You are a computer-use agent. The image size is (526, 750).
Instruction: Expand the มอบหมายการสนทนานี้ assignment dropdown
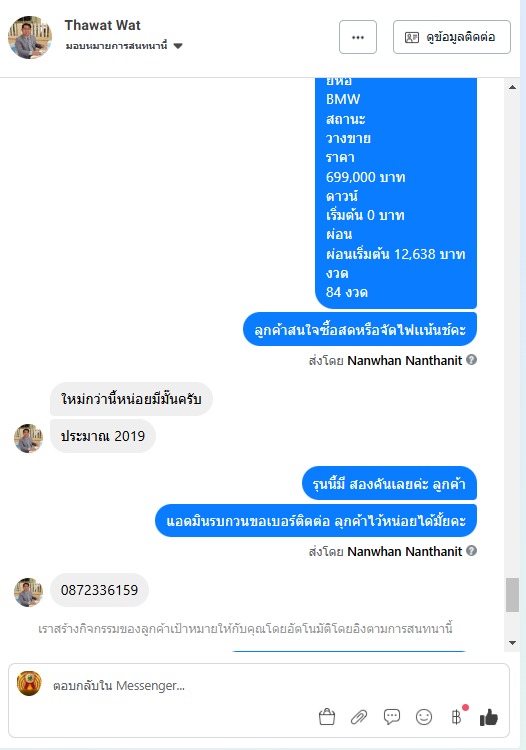point(124,46)
